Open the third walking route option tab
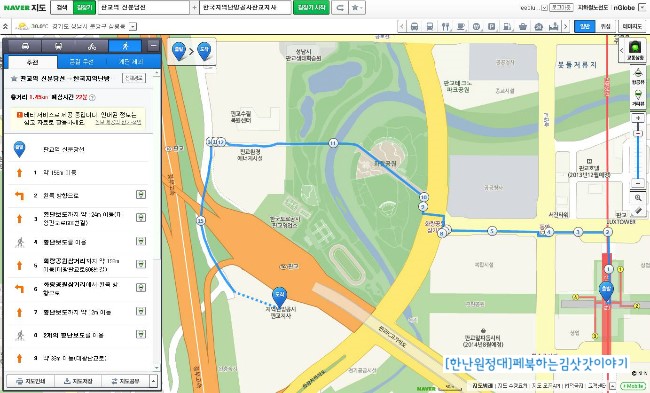This screenshot has height=393, width=650. 131,62
